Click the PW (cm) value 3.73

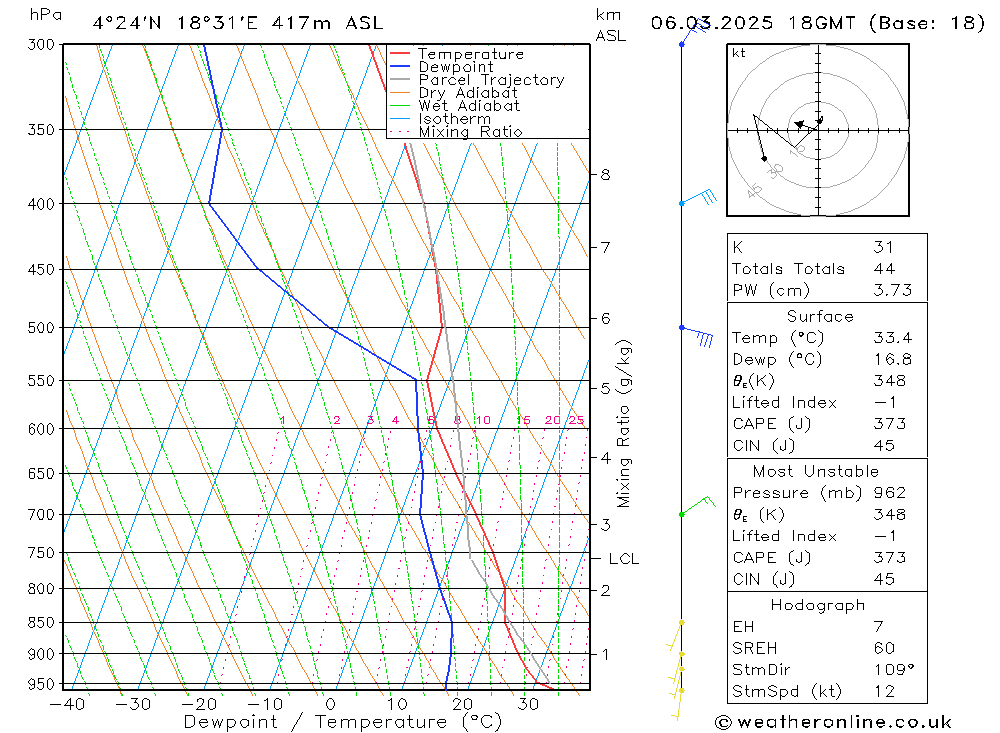coord(893,291)
